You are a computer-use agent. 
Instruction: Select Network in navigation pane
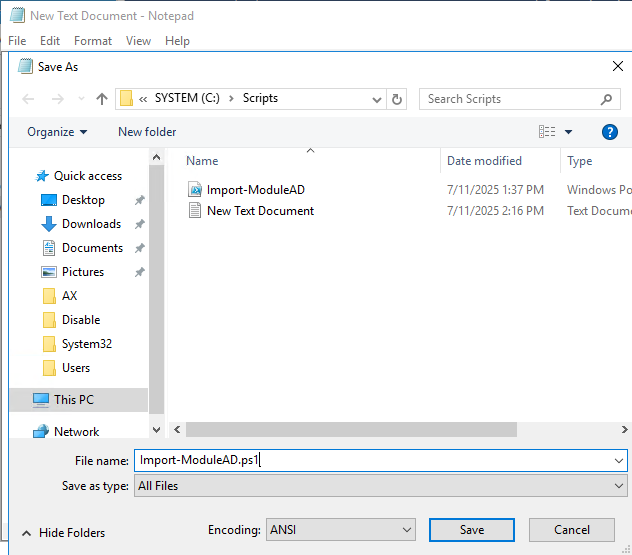click(x=76, y=432)
